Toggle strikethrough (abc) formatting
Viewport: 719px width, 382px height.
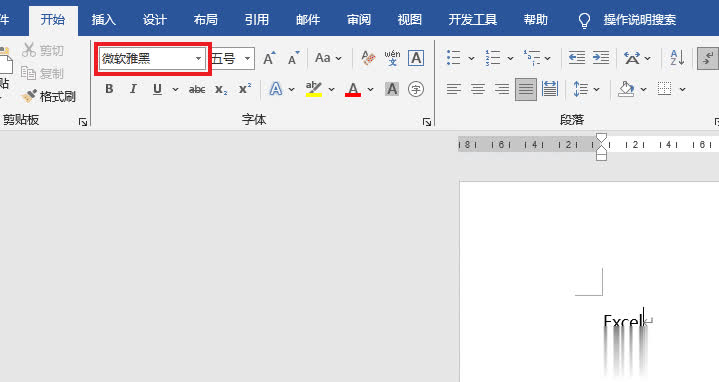tap(197, 89)
